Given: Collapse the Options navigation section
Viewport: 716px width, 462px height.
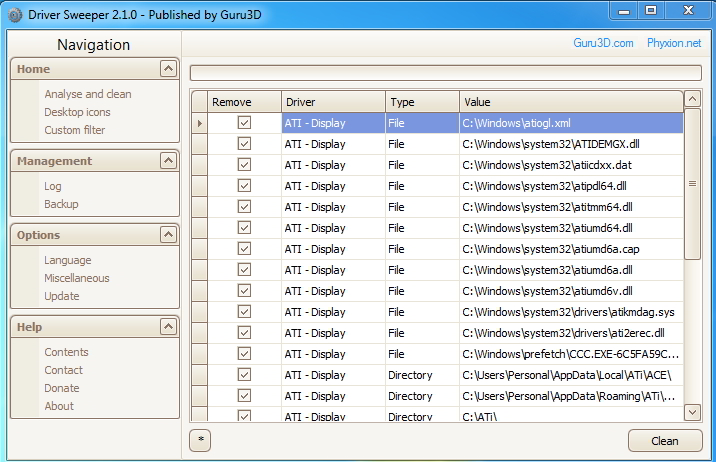Looking at the screenshot, I should tap(168, 235).
